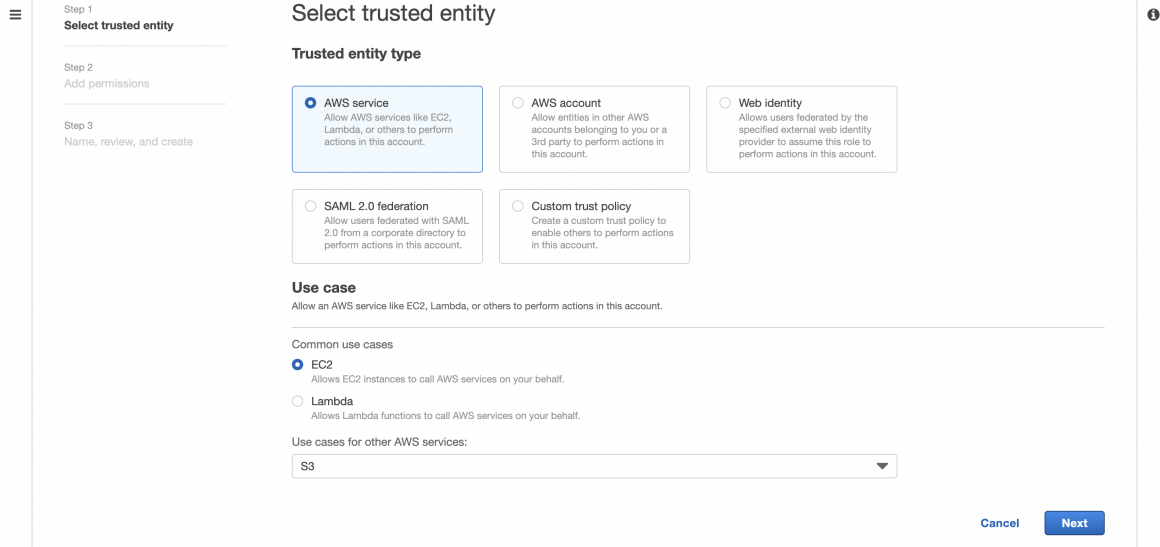Click the Custom trust policy card description

[602, 233]
